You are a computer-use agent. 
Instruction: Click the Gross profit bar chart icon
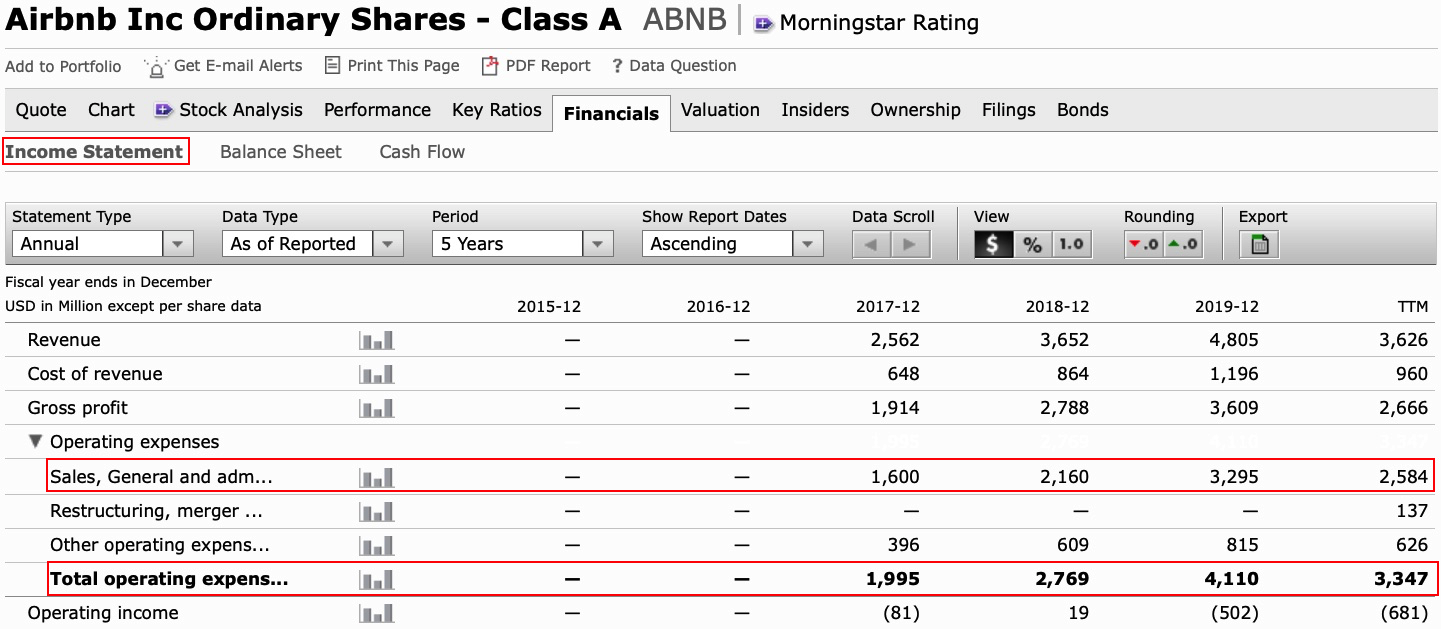coord(376,409)
